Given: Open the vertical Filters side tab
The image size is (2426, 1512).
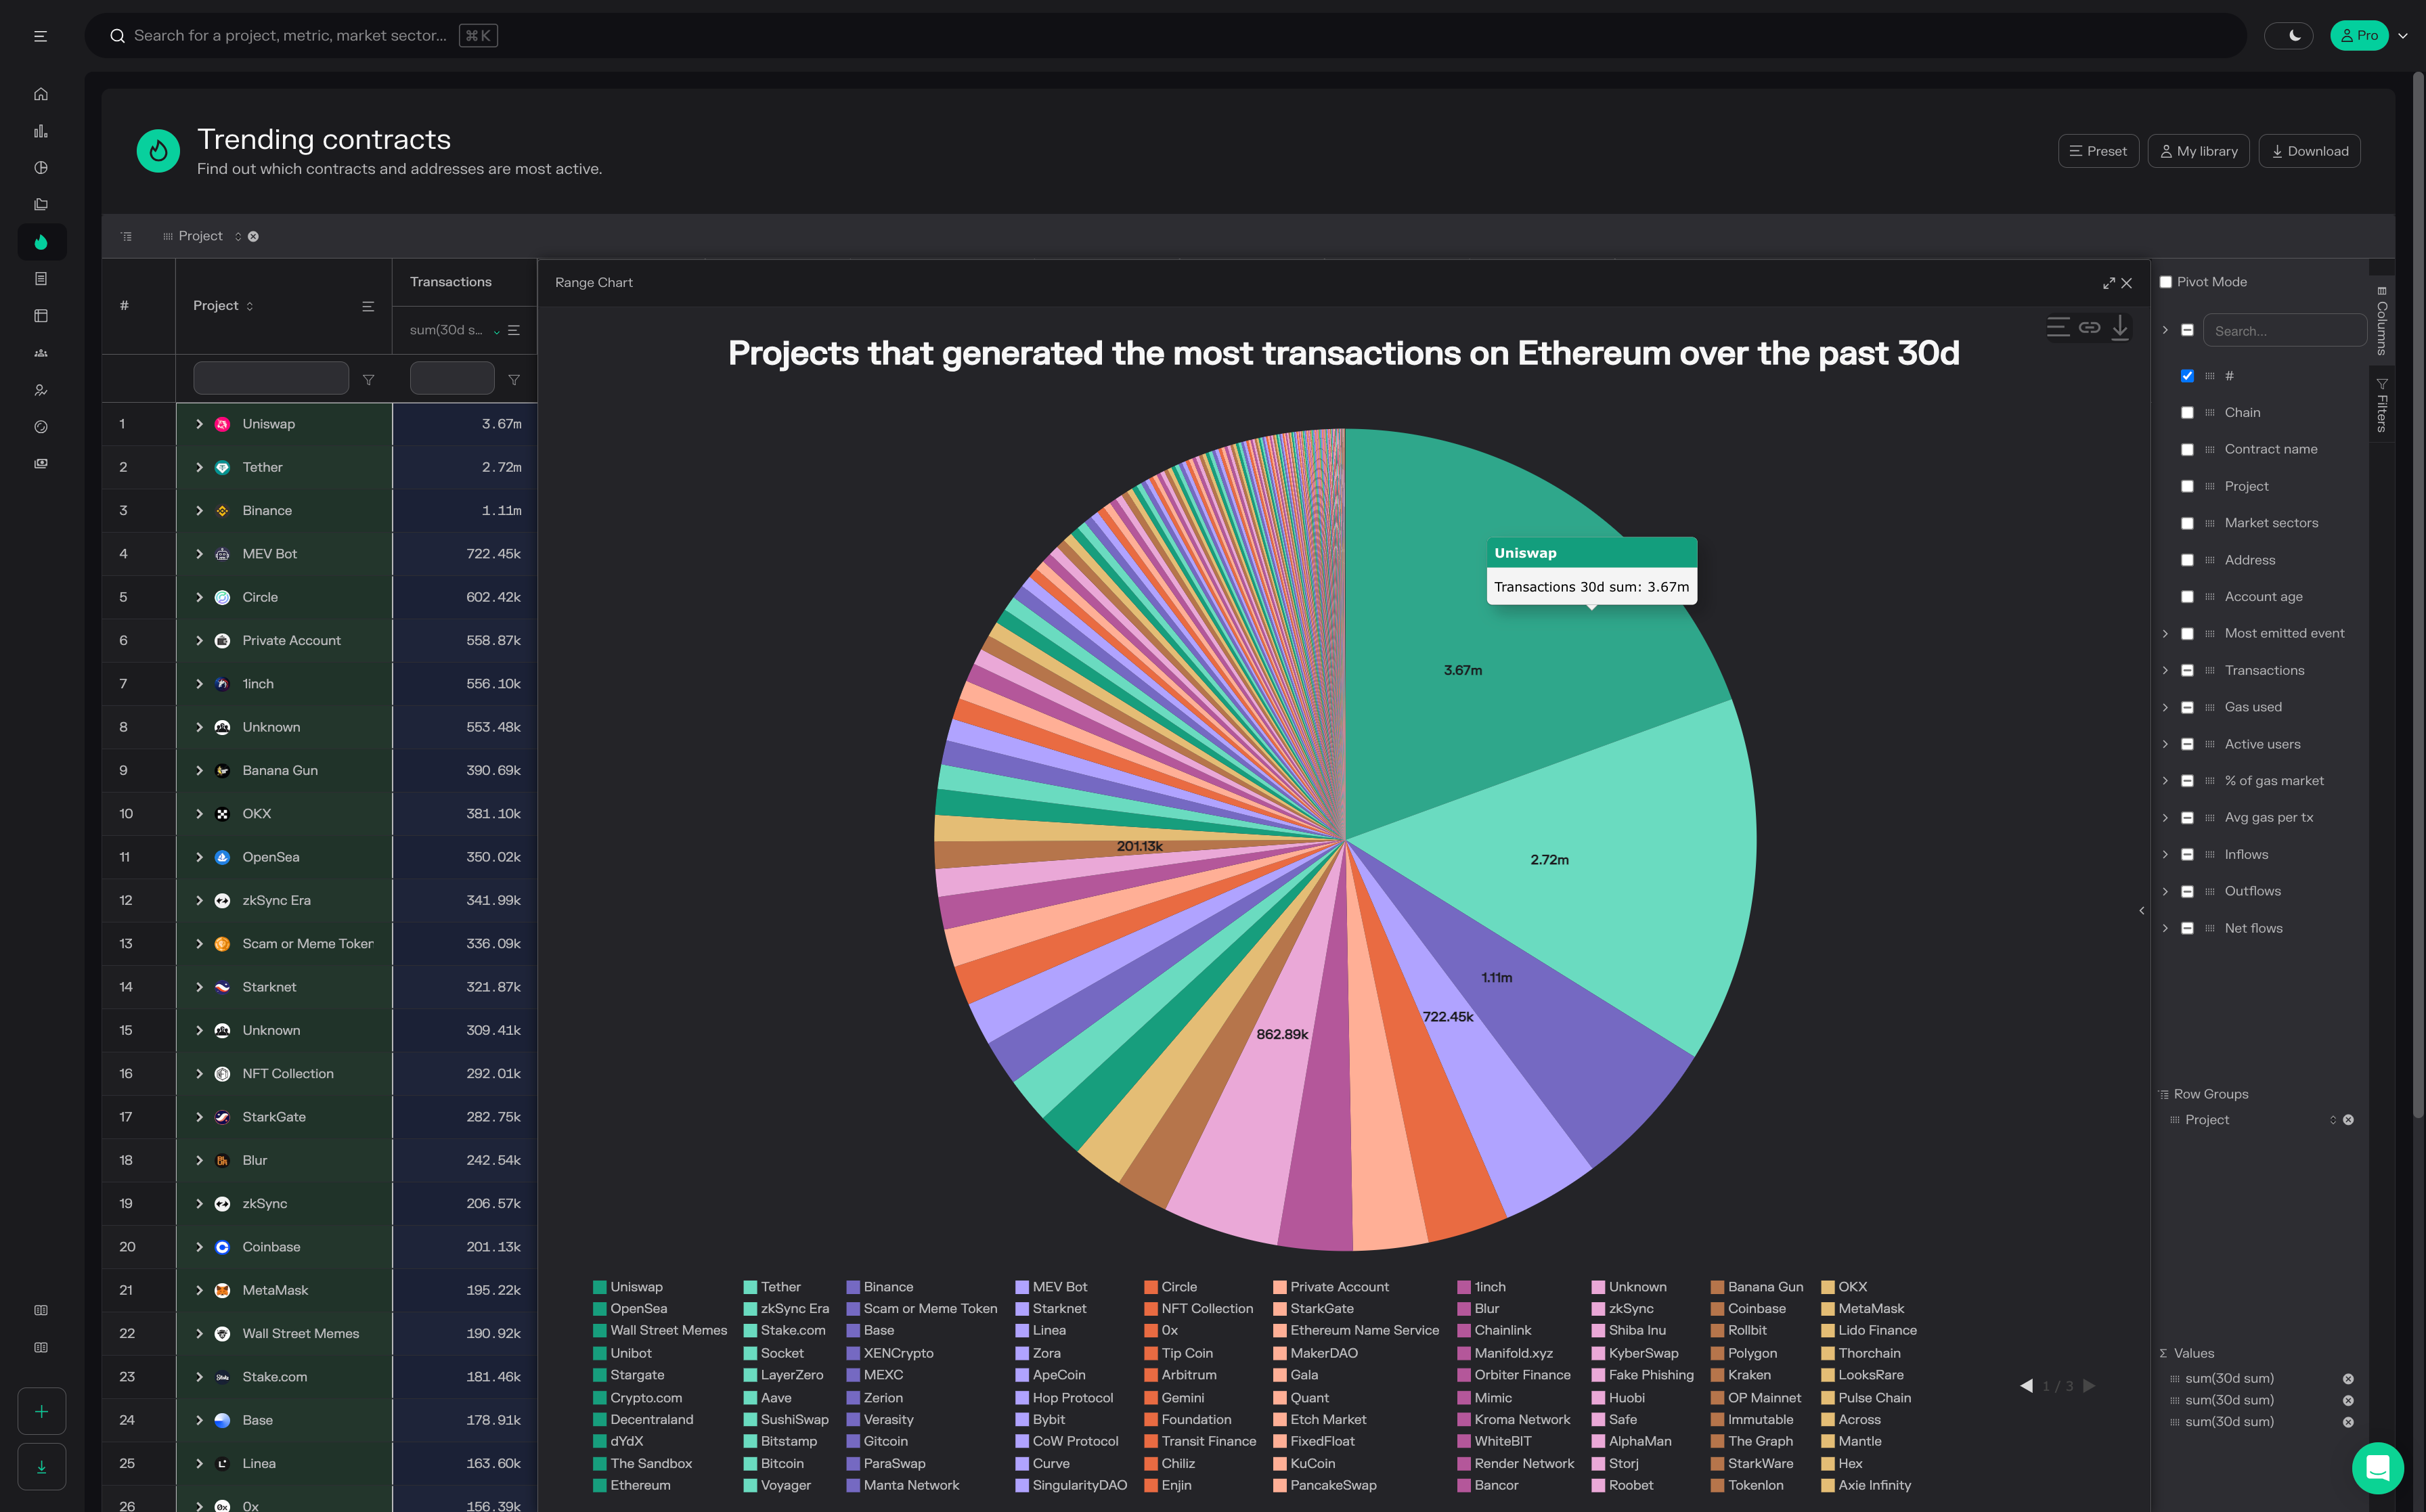Looking at the screenshot, I should coord(2382,406).
